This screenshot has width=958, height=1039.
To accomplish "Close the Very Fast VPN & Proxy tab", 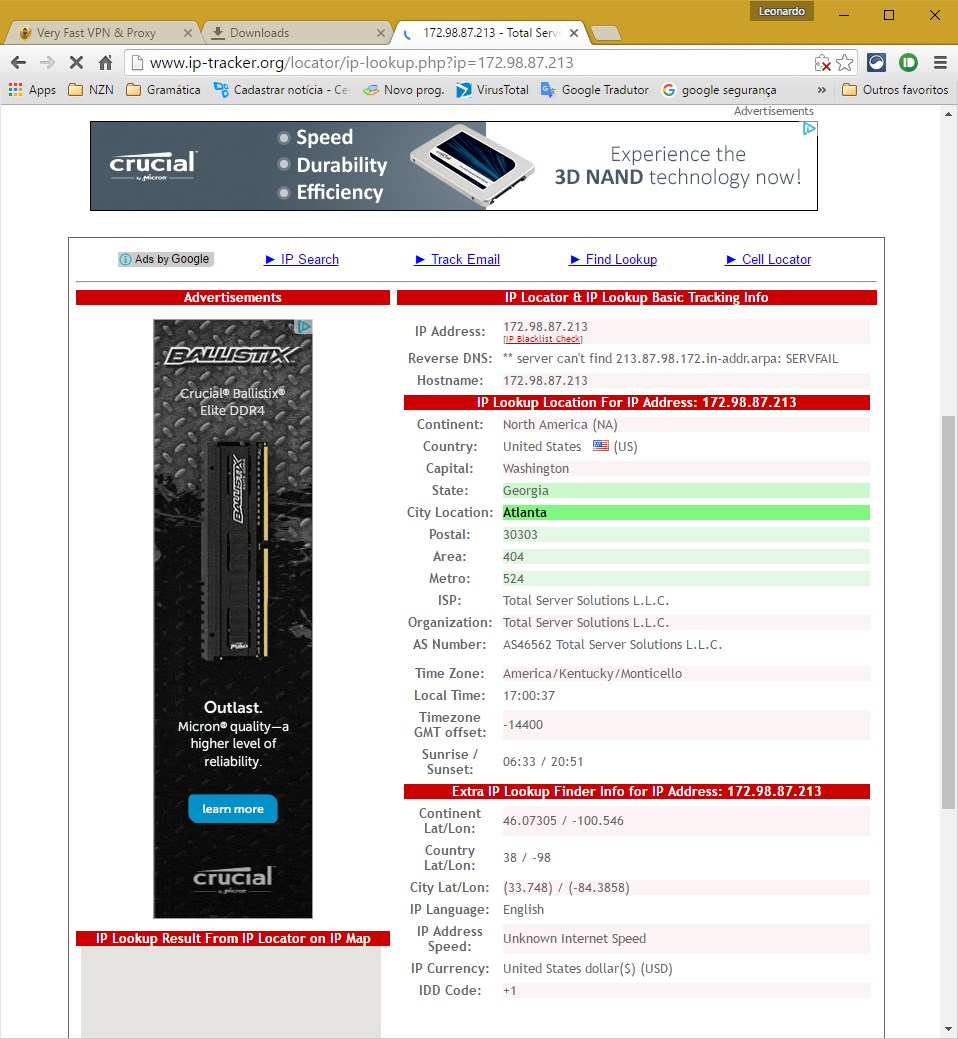I will pos(187,32).
